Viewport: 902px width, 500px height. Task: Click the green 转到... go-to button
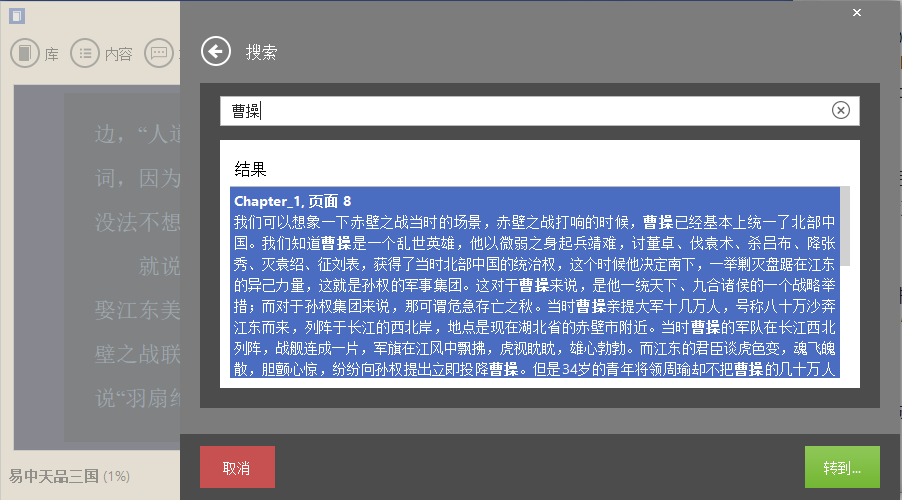pos(842,467)
